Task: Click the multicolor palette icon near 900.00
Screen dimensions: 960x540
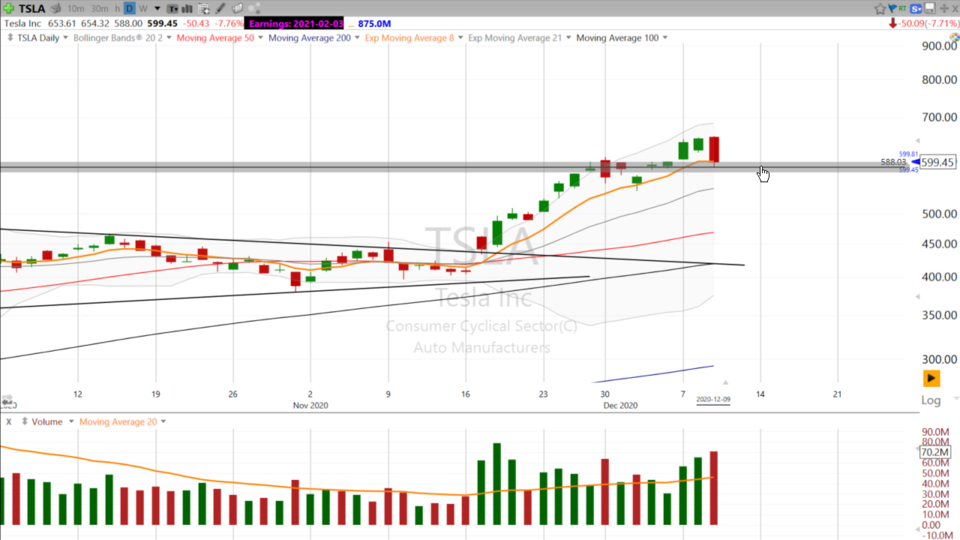Action: (955, 38)
